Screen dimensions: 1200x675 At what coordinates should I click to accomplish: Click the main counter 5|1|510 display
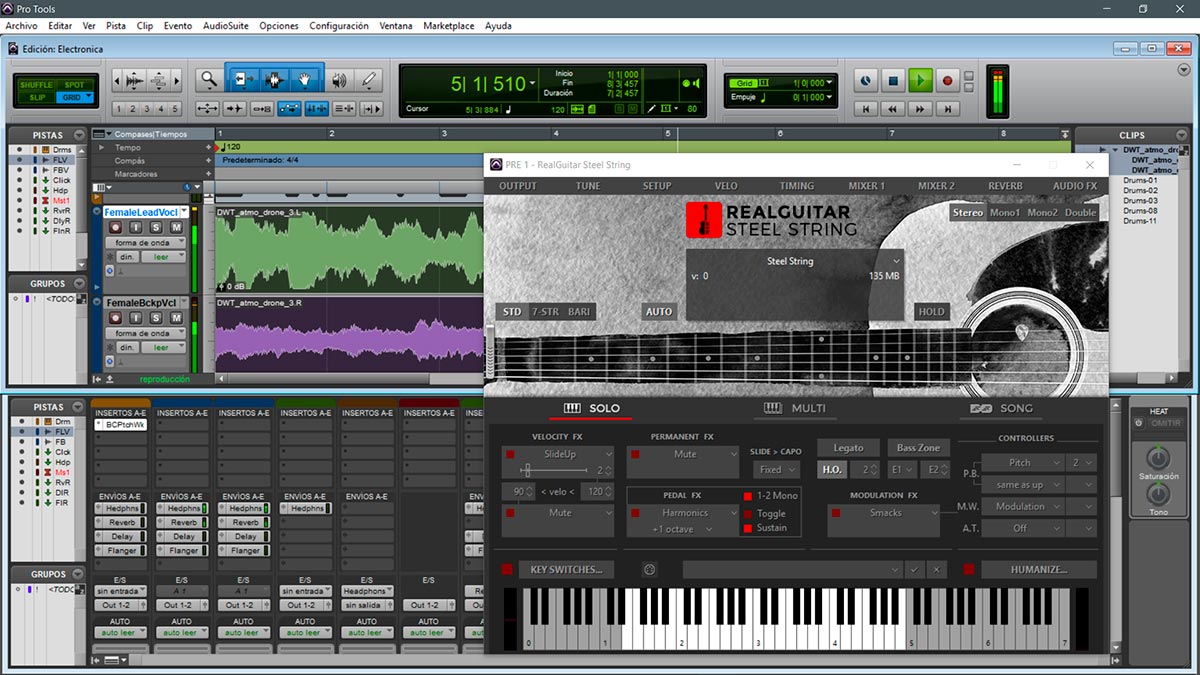coord(488,84)
